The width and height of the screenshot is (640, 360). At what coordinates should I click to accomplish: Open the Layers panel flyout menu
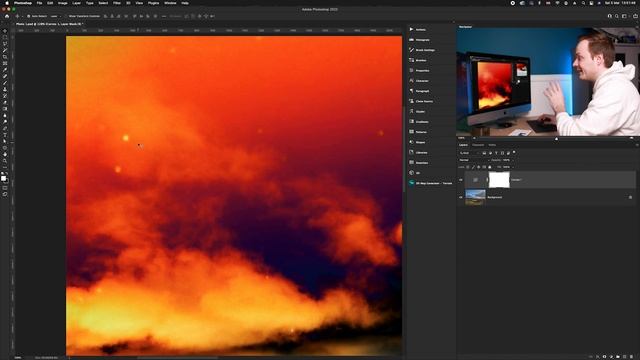point(636,145)
